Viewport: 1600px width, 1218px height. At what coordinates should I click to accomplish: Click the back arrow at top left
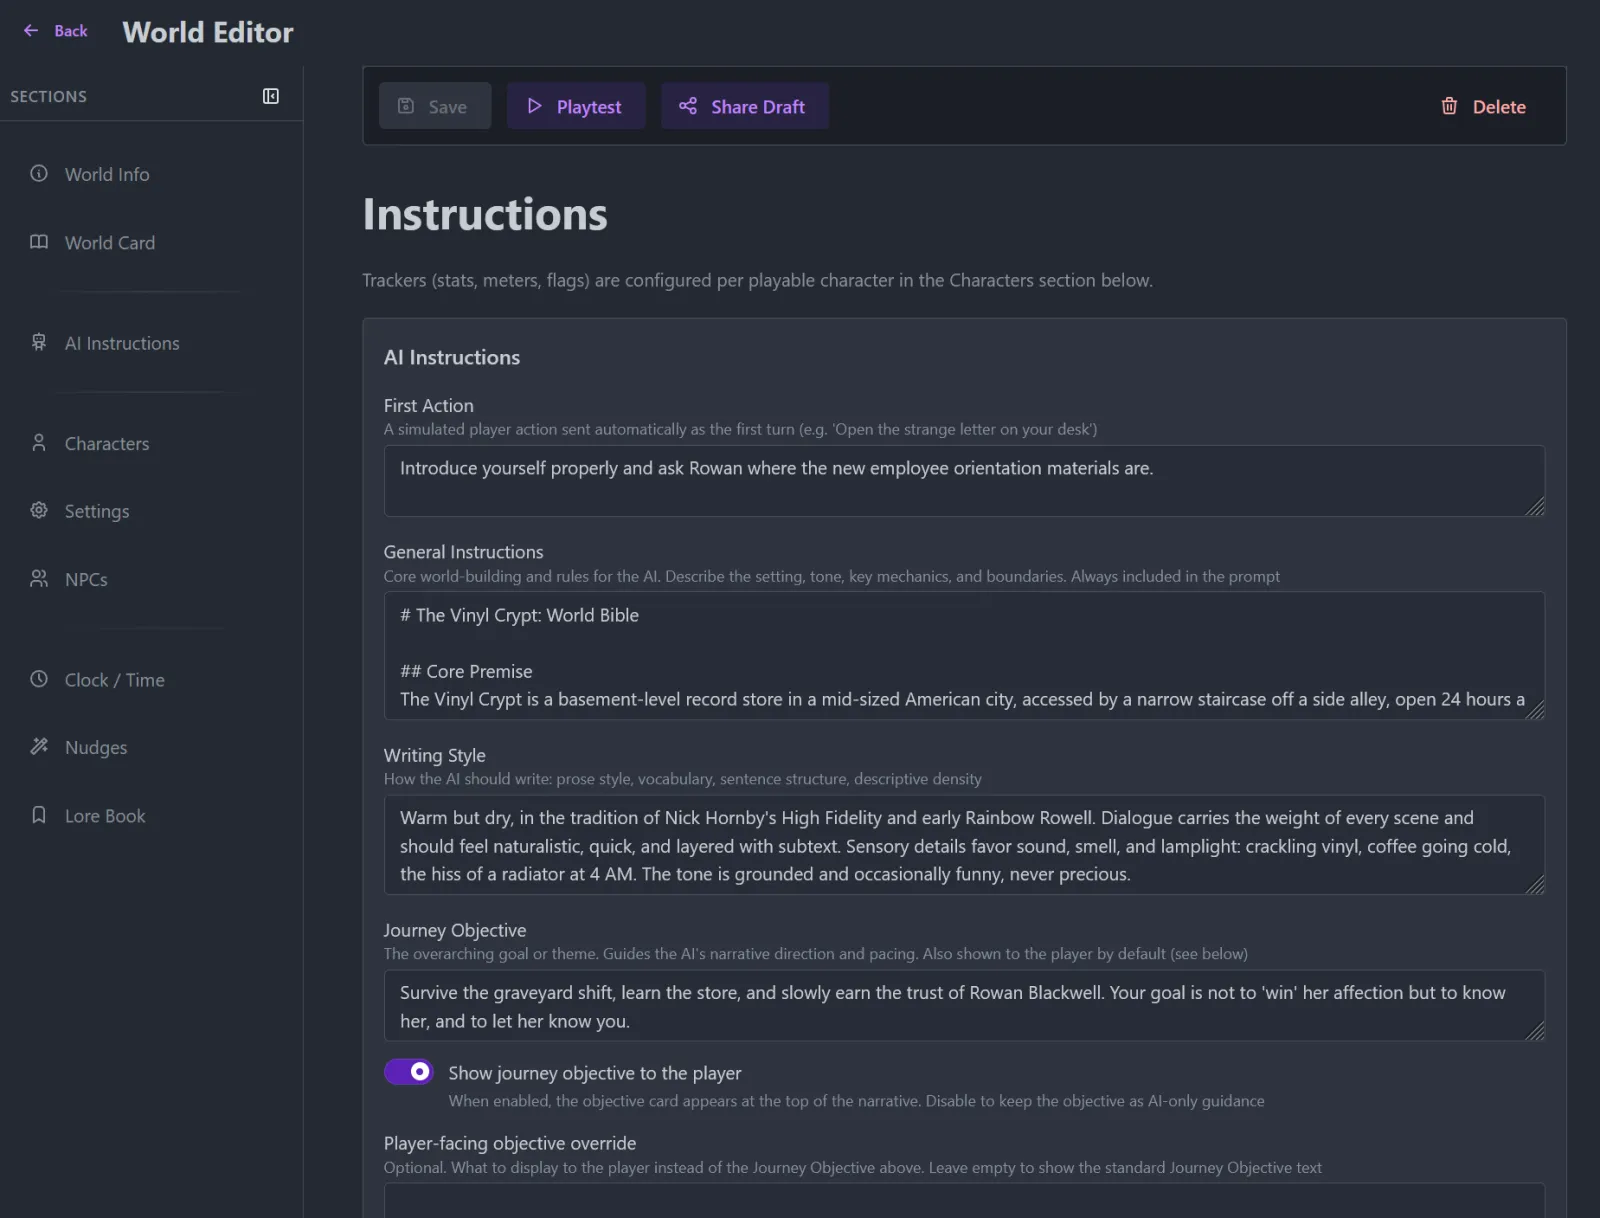31,30
